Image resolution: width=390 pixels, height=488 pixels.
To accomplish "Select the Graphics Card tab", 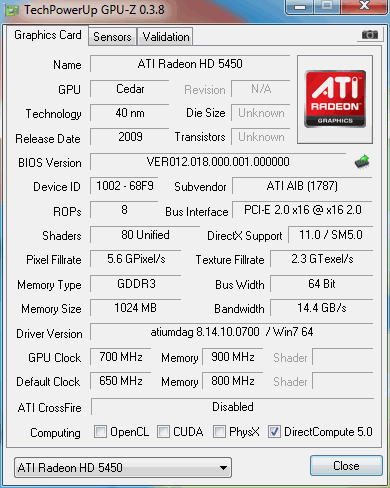I will click(48, 35).
